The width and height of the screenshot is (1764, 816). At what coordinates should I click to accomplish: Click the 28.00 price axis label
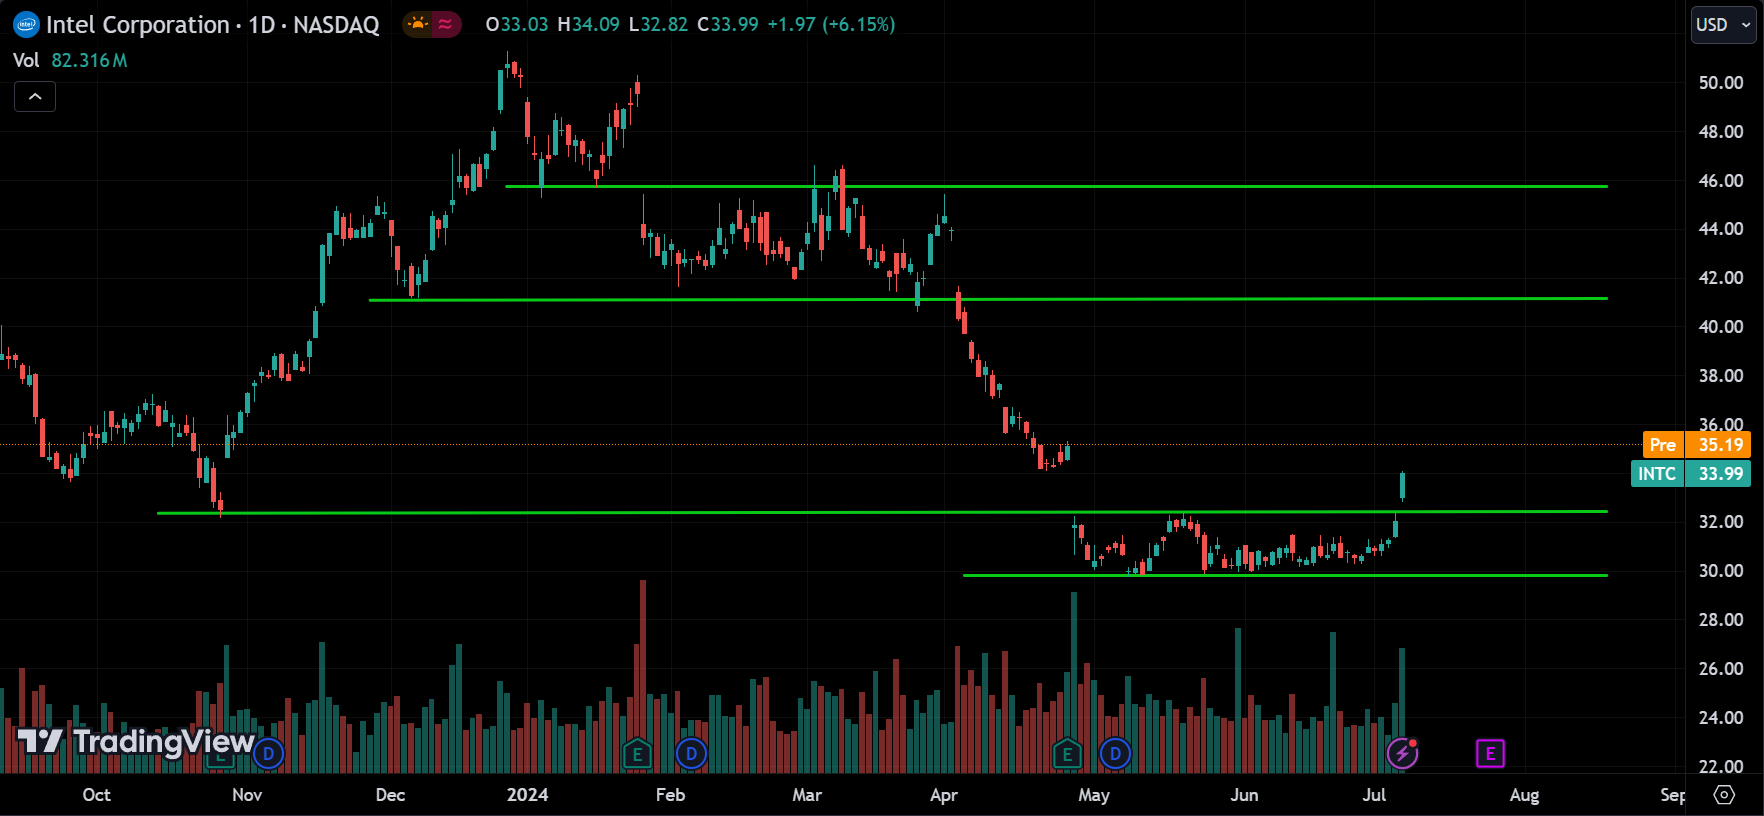pos(1721,620)
